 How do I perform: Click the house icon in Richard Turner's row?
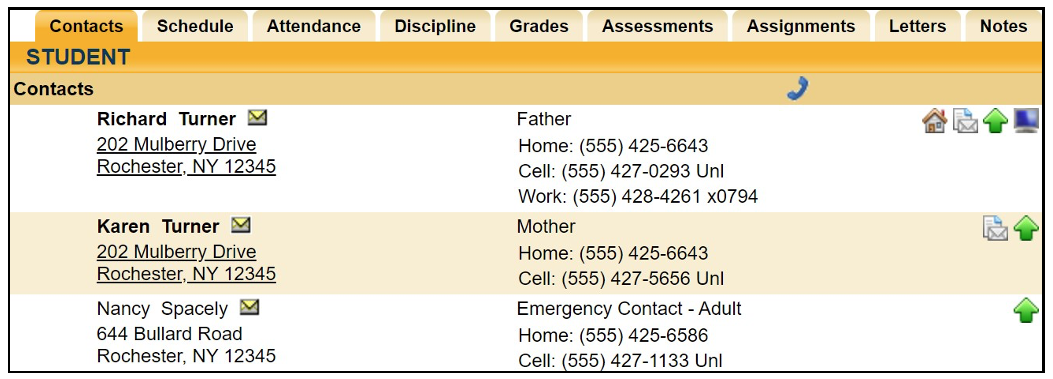tap(934, 122)
